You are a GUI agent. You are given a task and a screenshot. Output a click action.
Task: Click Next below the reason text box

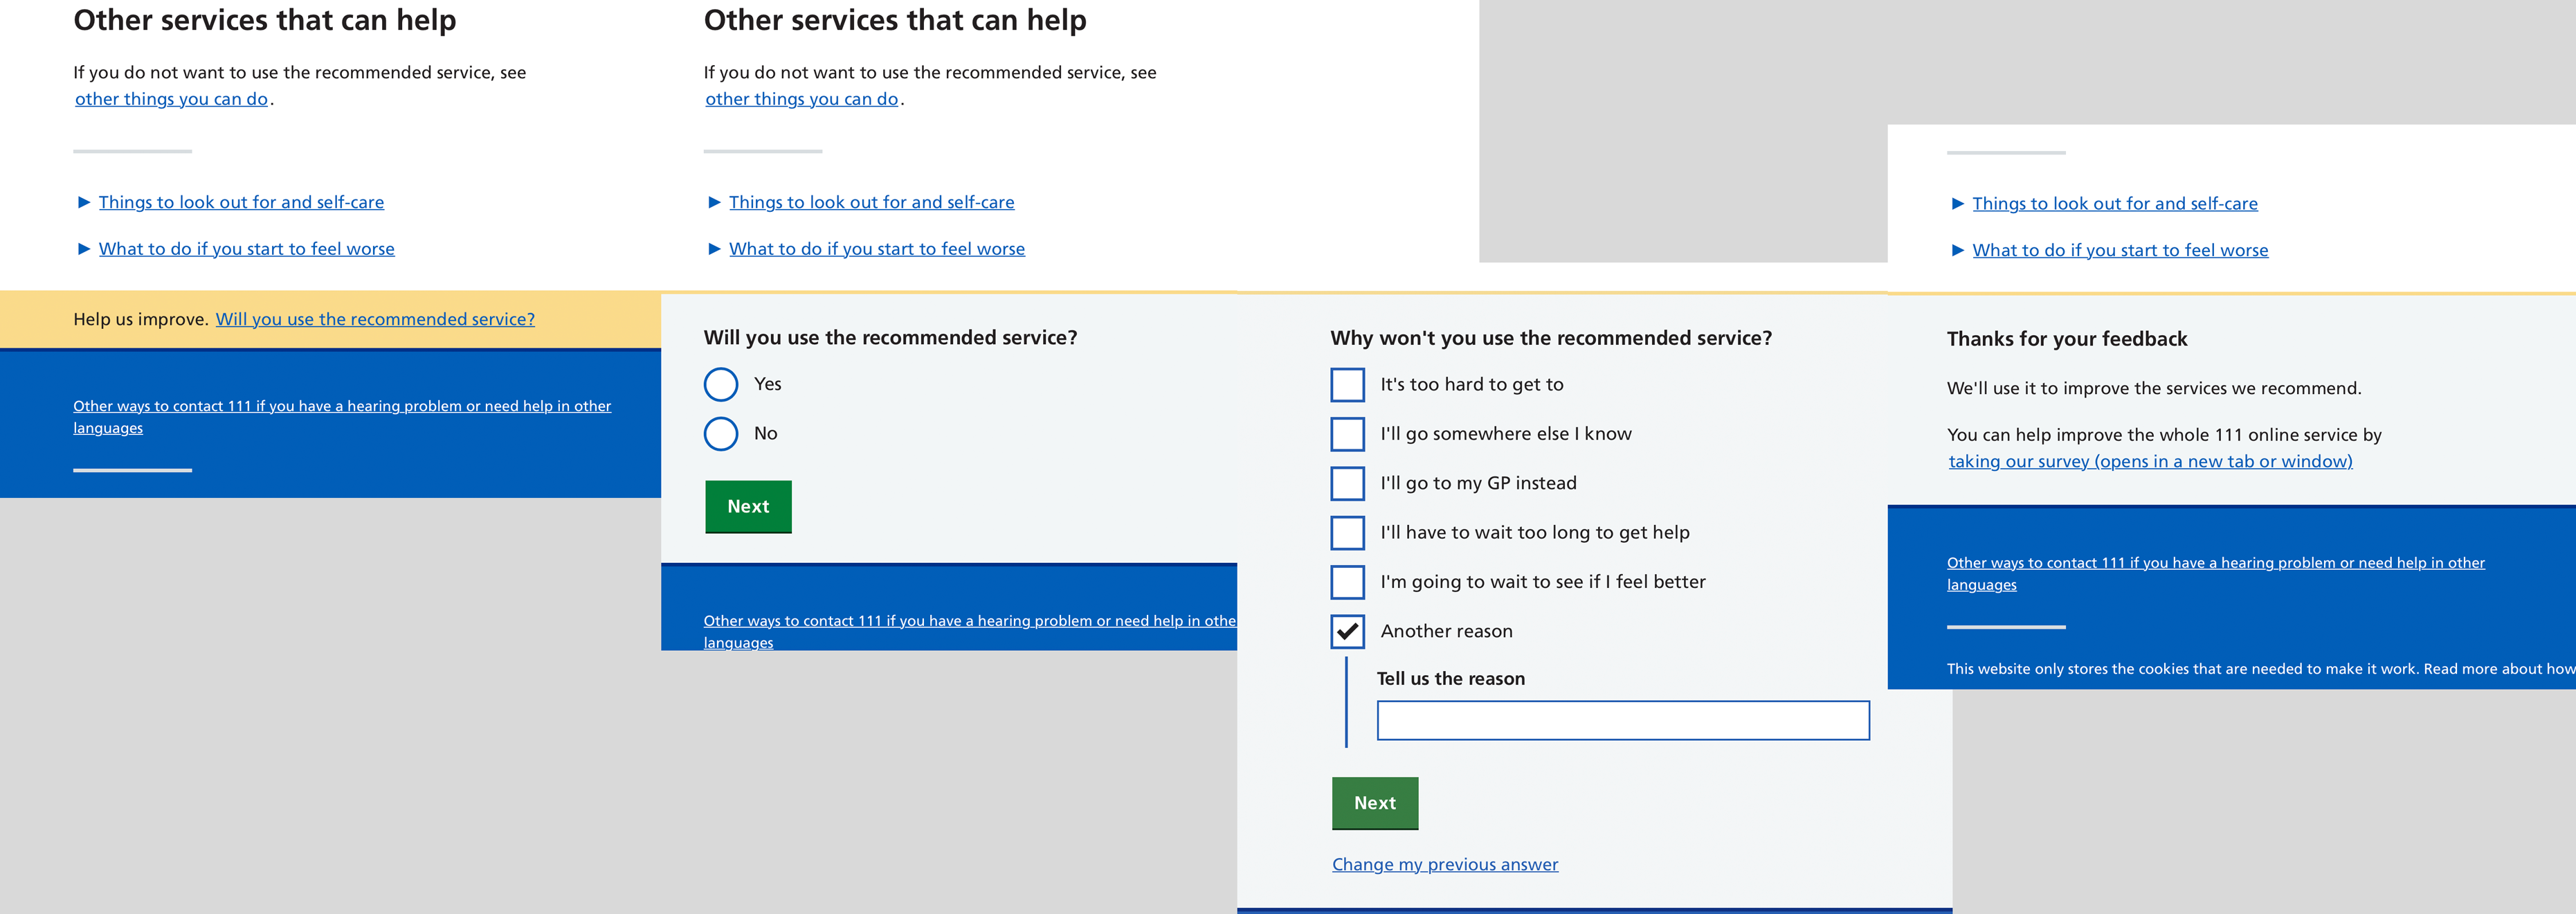pos(1375,802)
